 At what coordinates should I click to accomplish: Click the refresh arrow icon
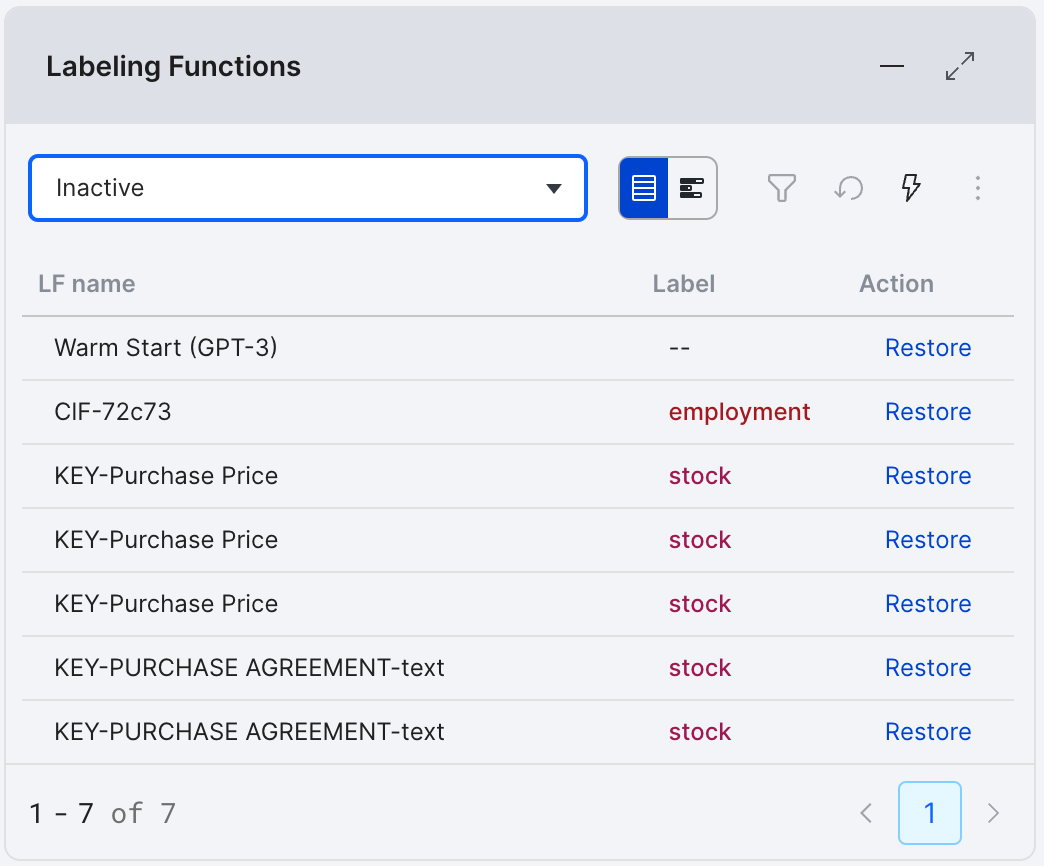pyautogui.click(x=848, y=188)
